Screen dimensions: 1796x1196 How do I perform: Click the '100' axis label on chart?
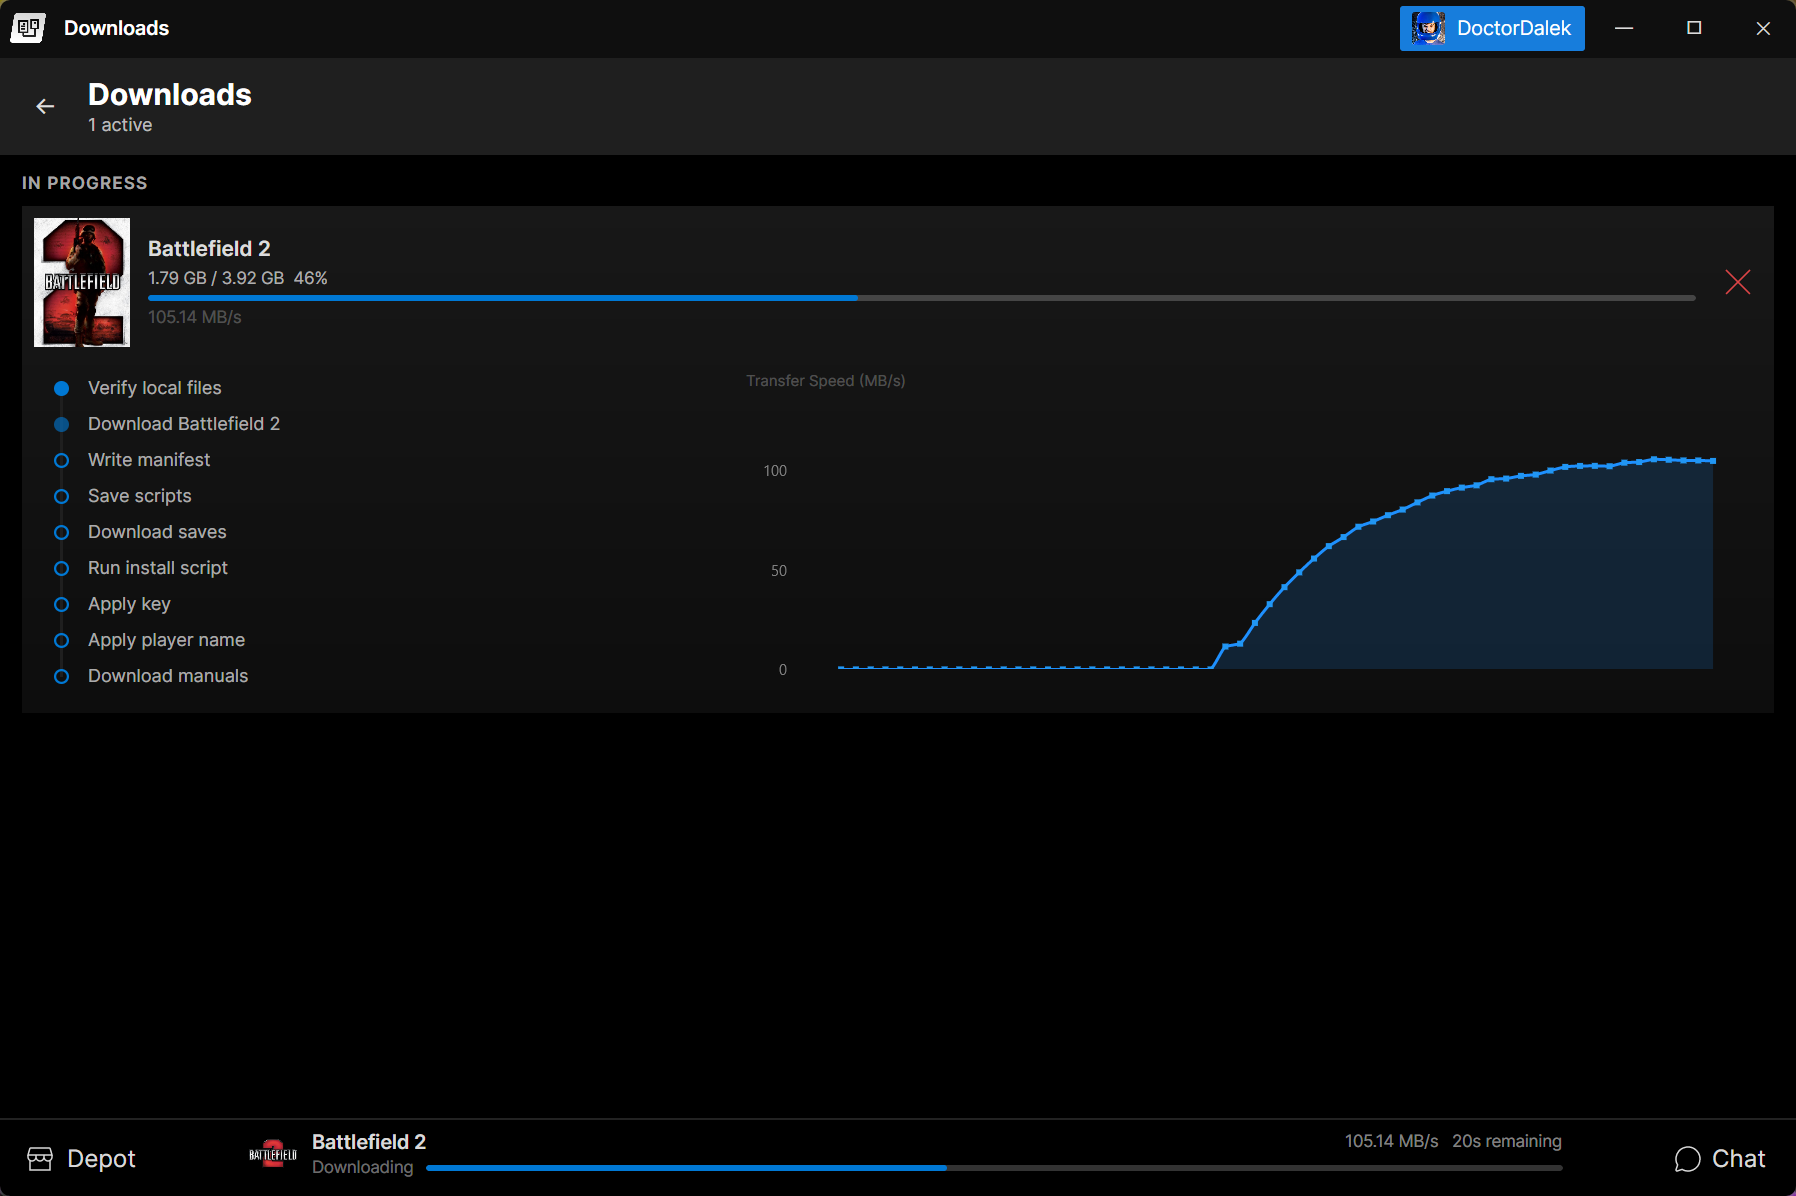tap(775, 471)
